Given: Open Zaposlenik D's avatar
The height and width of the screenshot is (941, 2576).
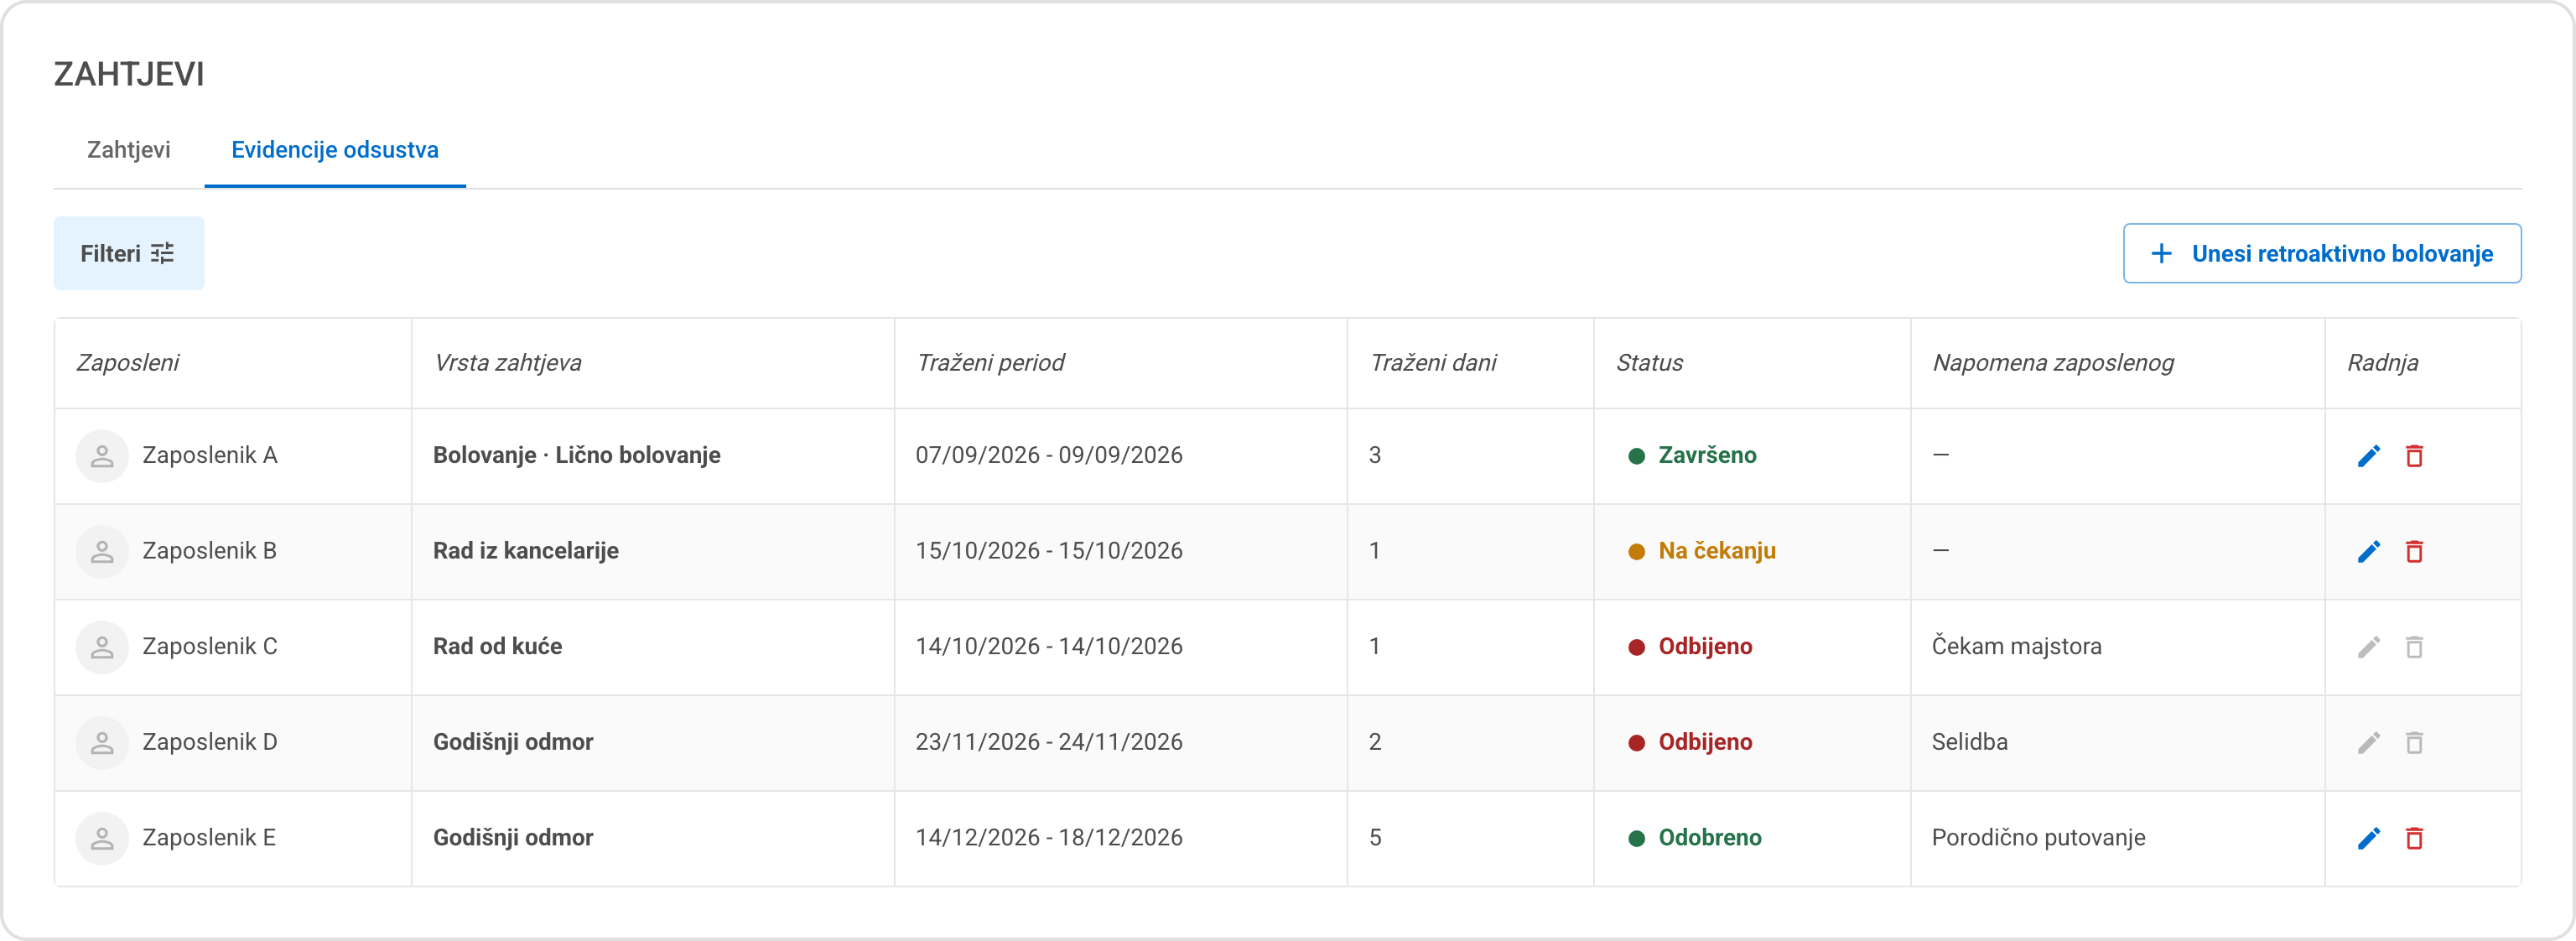Looking at the screenshot, I should tap(102, 743).
